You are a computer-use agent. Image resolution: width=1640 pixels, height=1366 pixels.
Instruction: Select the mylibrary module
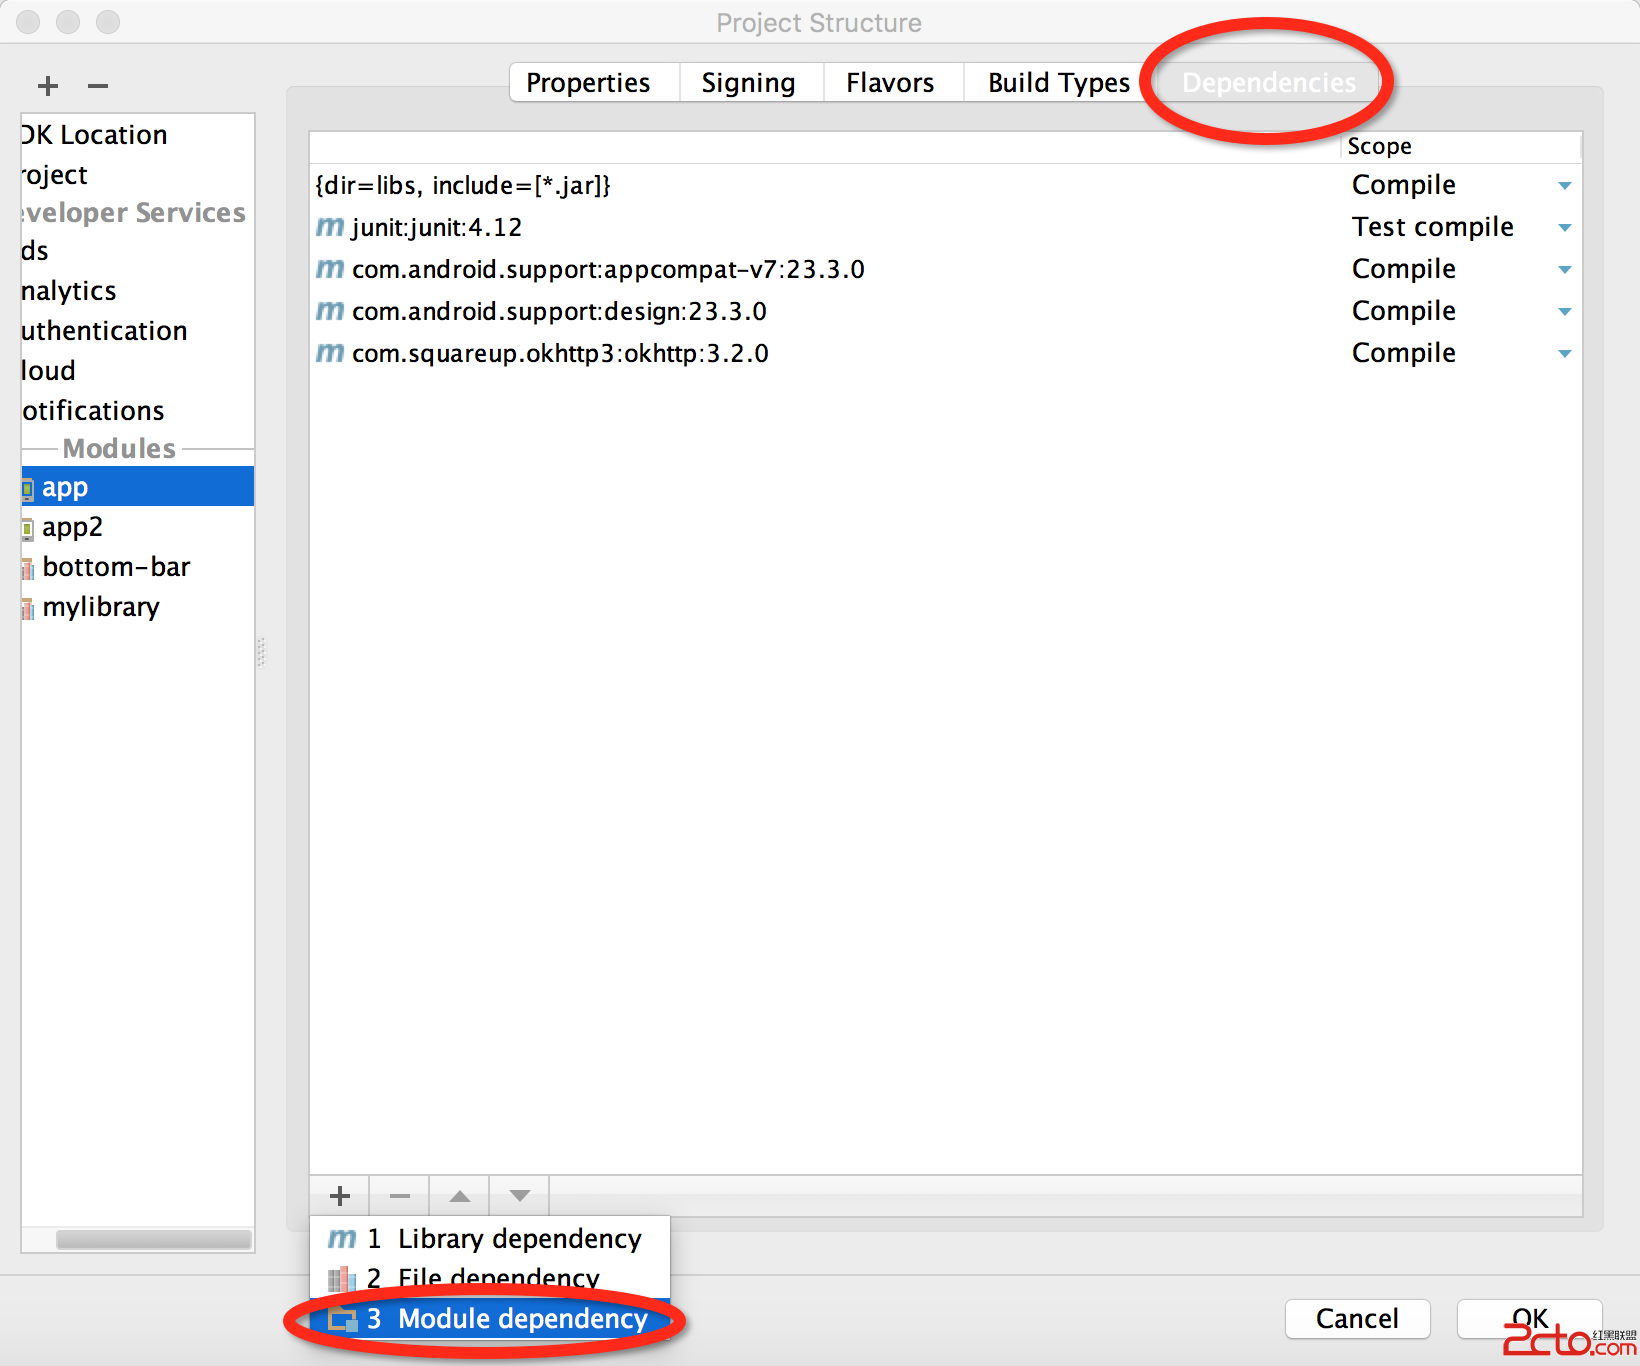point(138,607)
